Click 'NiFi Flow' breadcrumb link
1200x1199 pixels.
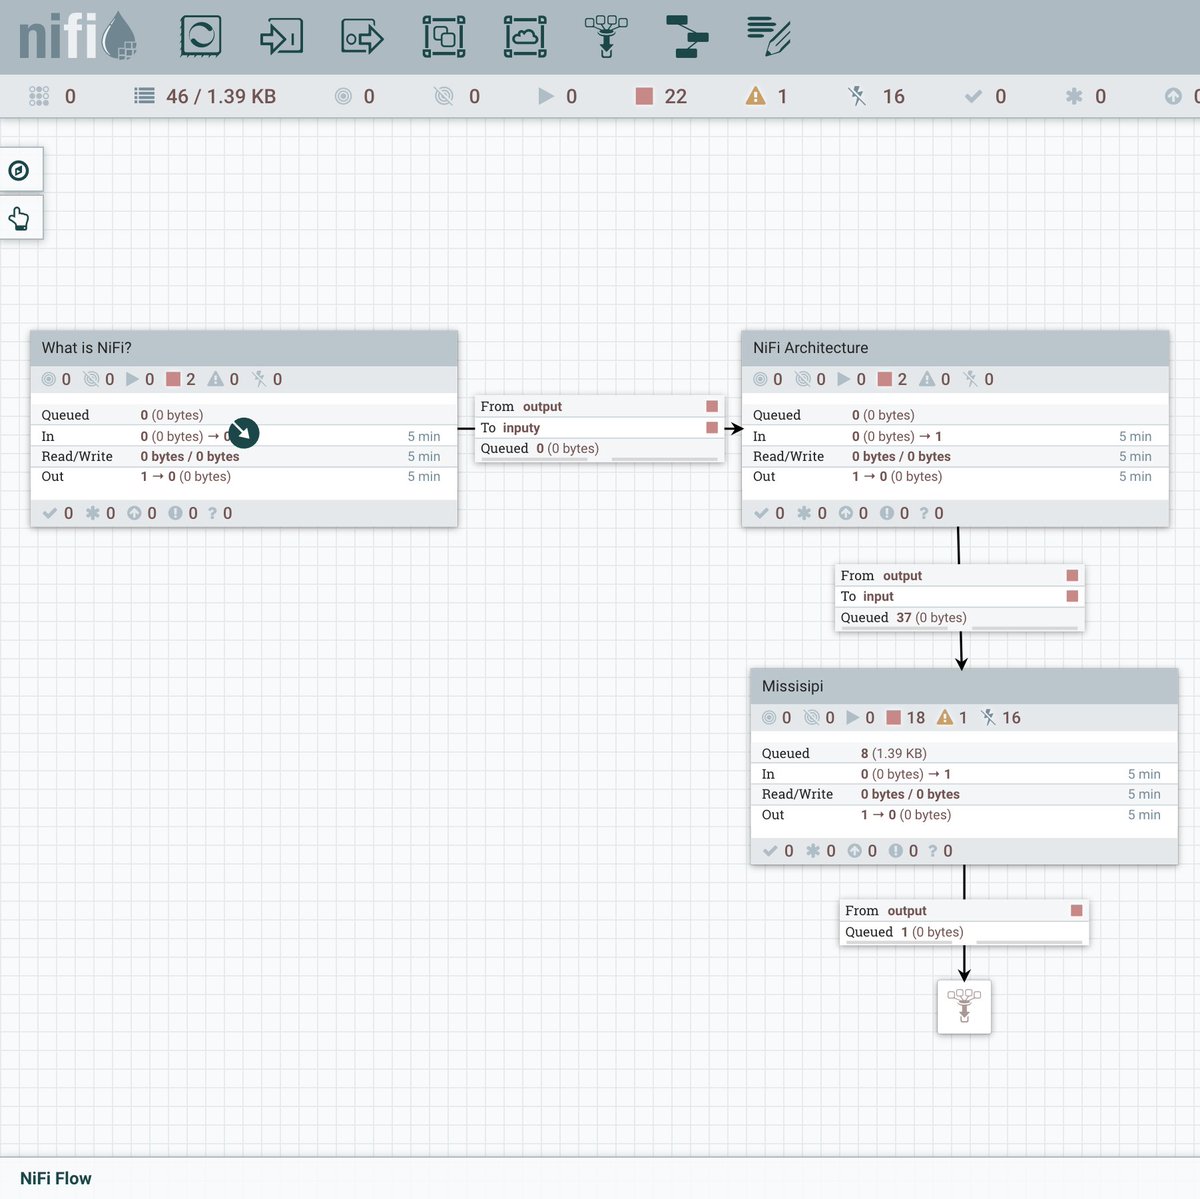coord(56,1178)
